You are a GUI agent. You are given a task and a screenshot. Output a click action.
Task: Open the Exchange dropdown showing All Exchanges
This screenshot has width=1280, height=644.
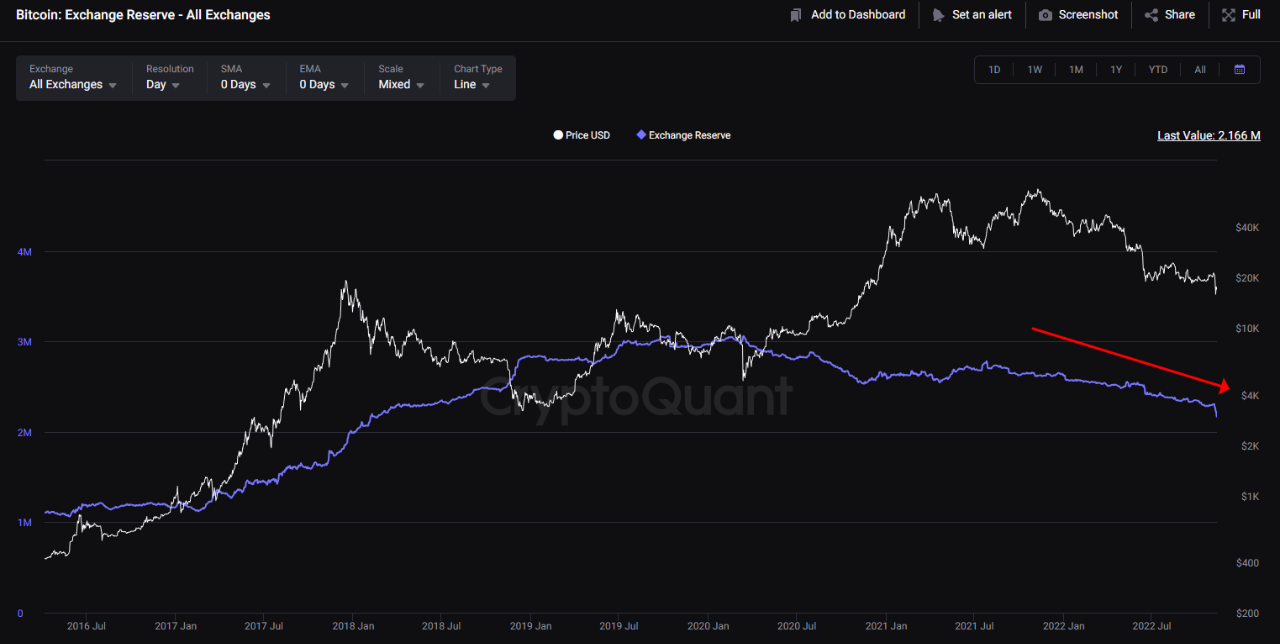[x=73, y=78]
